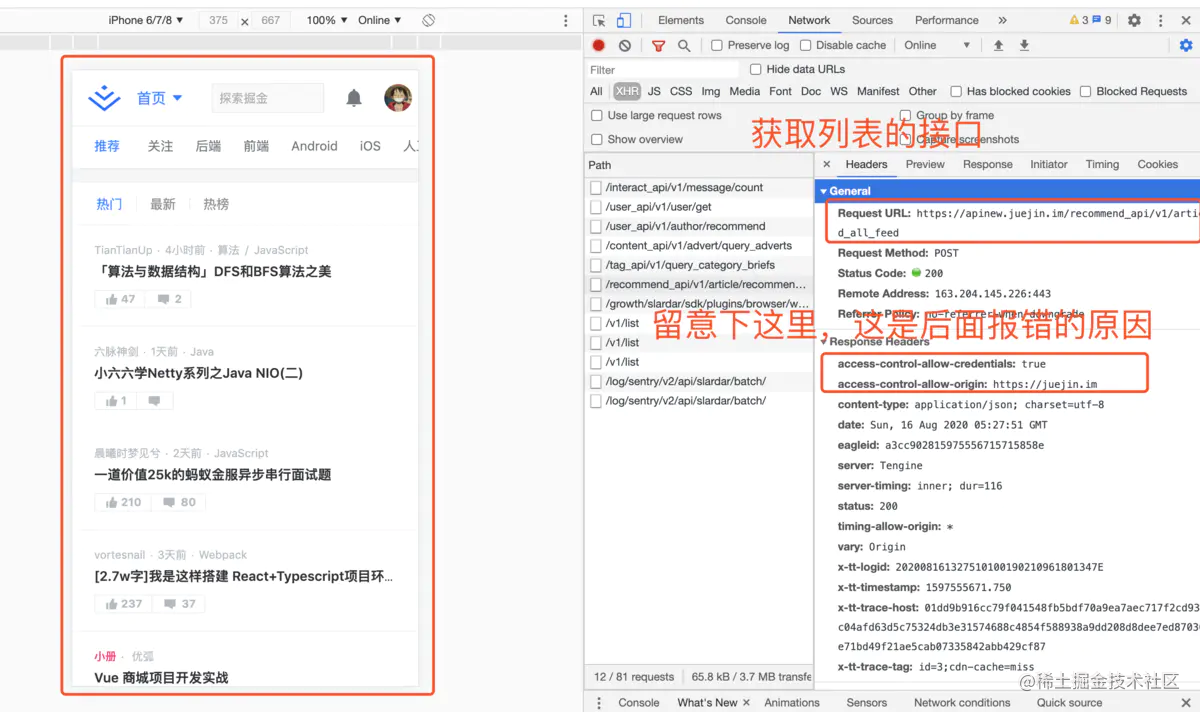Select request /tag_api/v1/query_category_briefs
1200x712 pixels.
700,265
